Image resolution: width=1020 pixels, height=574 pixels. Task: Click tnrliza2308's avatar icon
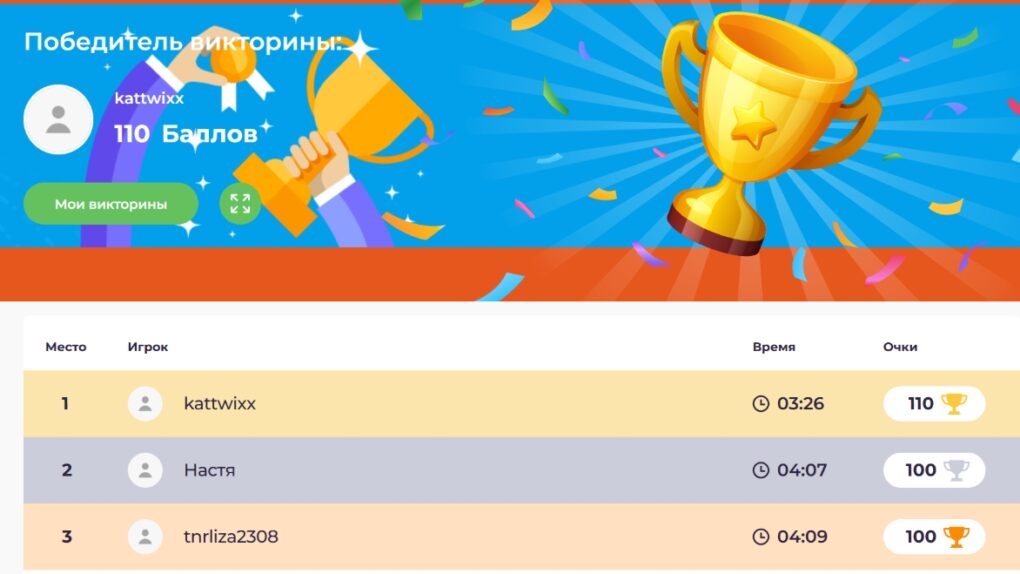[x=145, y=537]
